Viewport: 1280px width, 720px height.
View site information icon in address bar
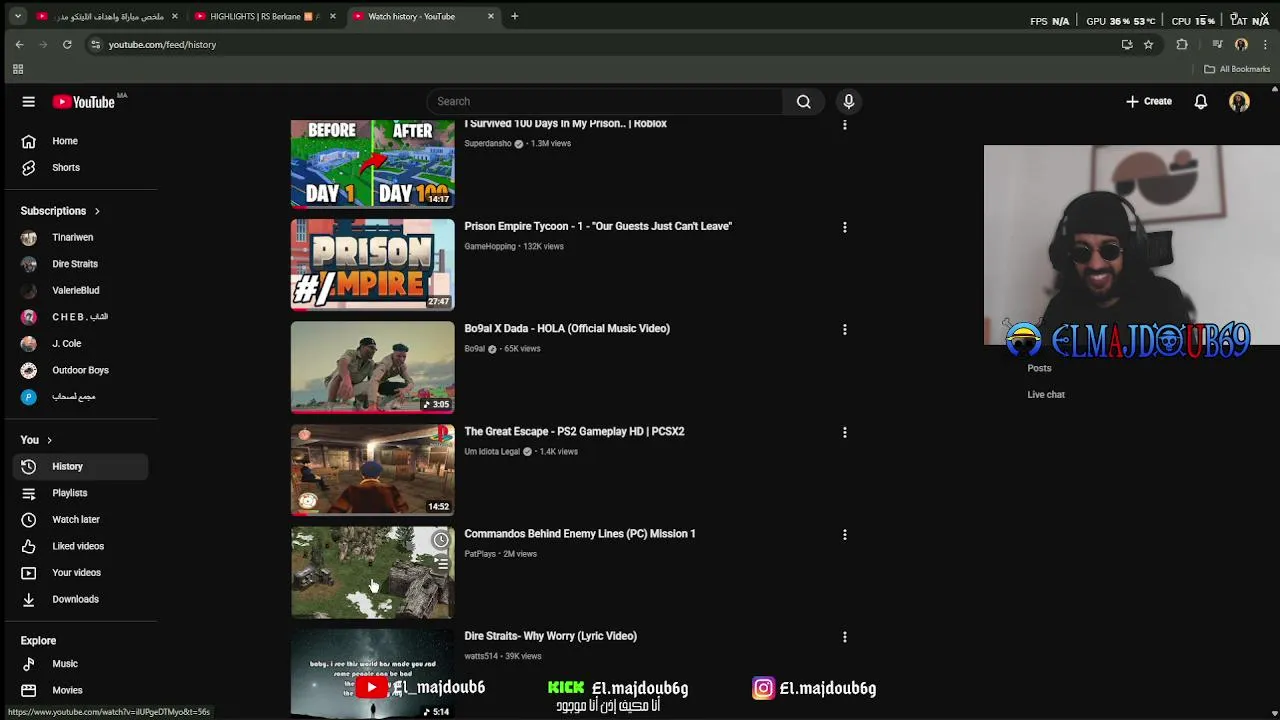(x=95, y=44)
